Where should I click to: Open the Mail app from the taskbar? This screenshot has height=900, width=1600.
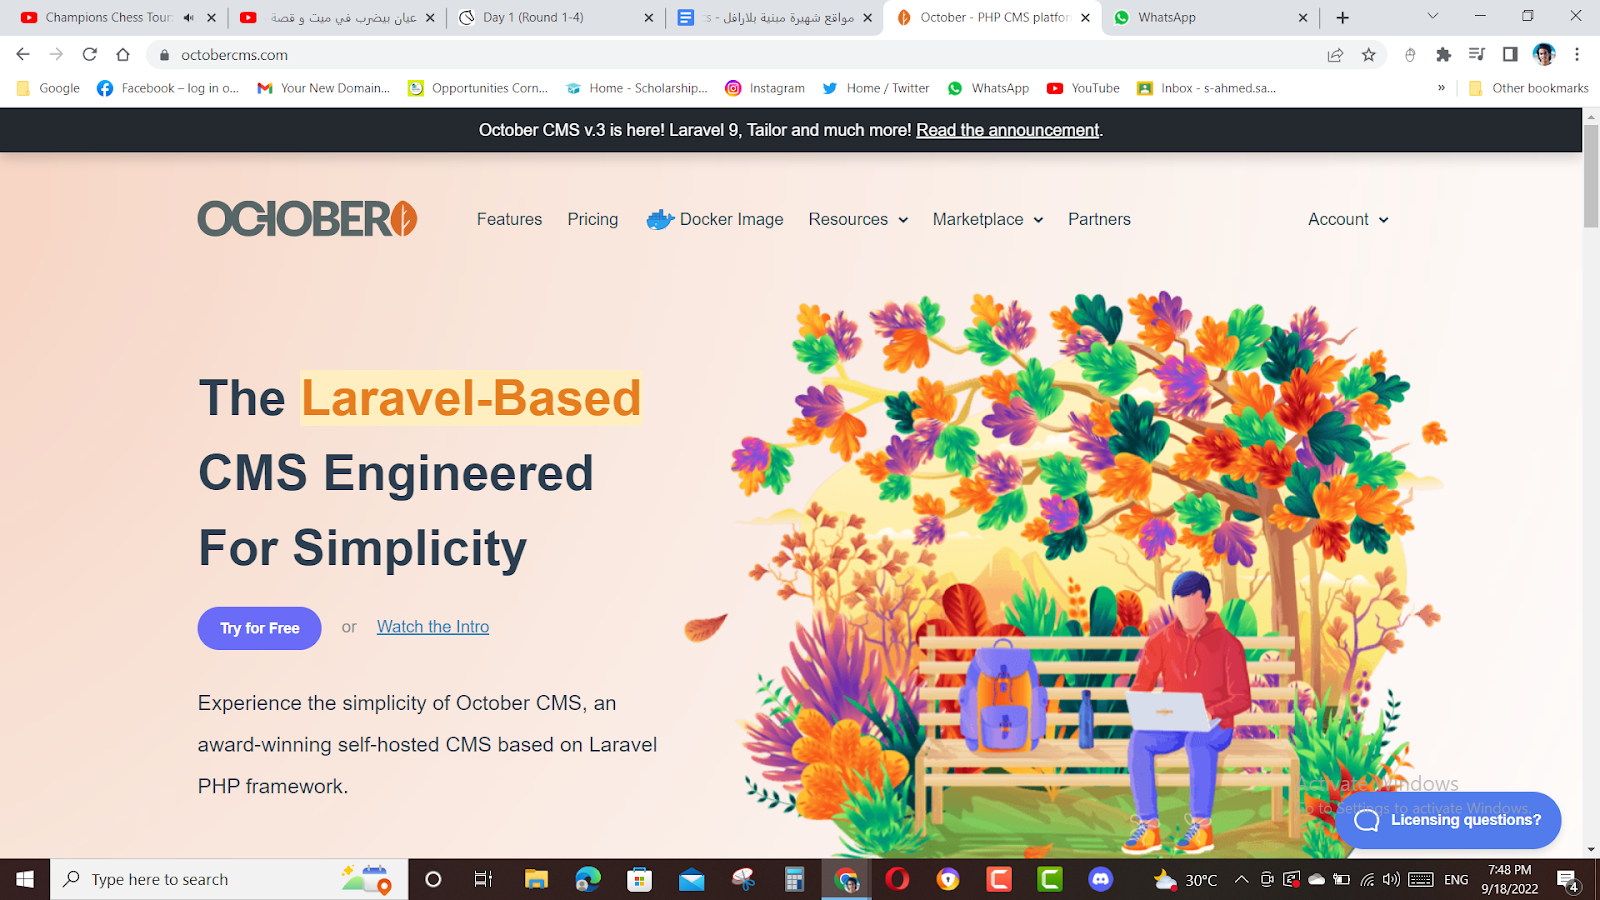coord(692,879)
